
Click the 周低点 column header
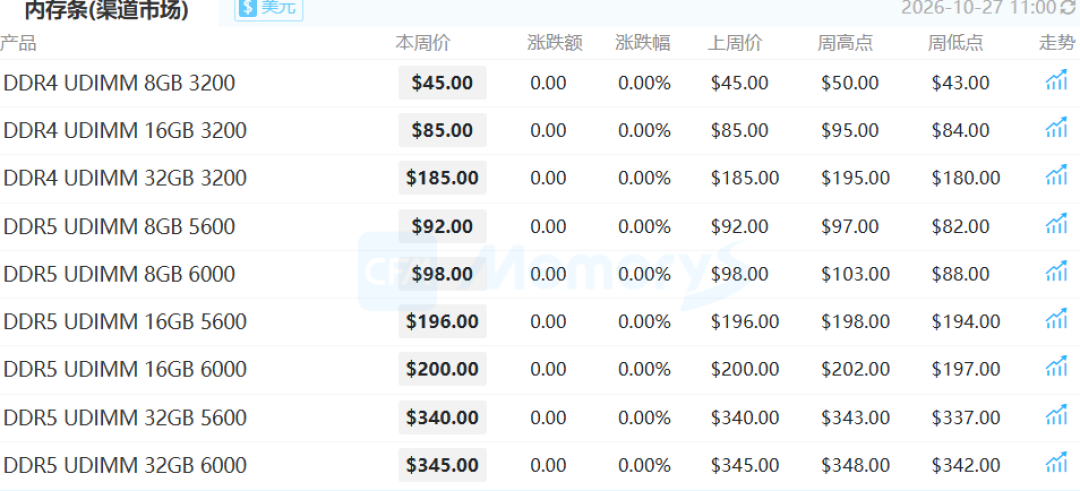point(955,43)
